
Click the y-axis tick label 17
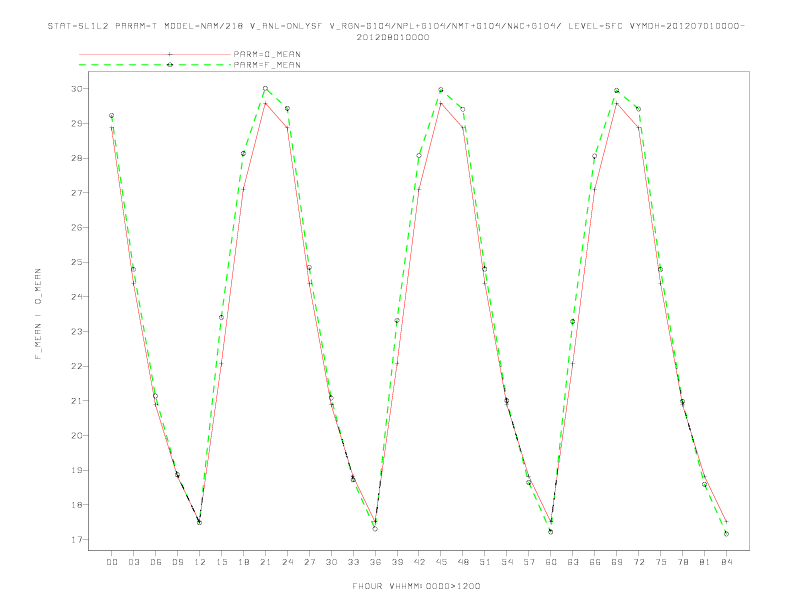77,539
